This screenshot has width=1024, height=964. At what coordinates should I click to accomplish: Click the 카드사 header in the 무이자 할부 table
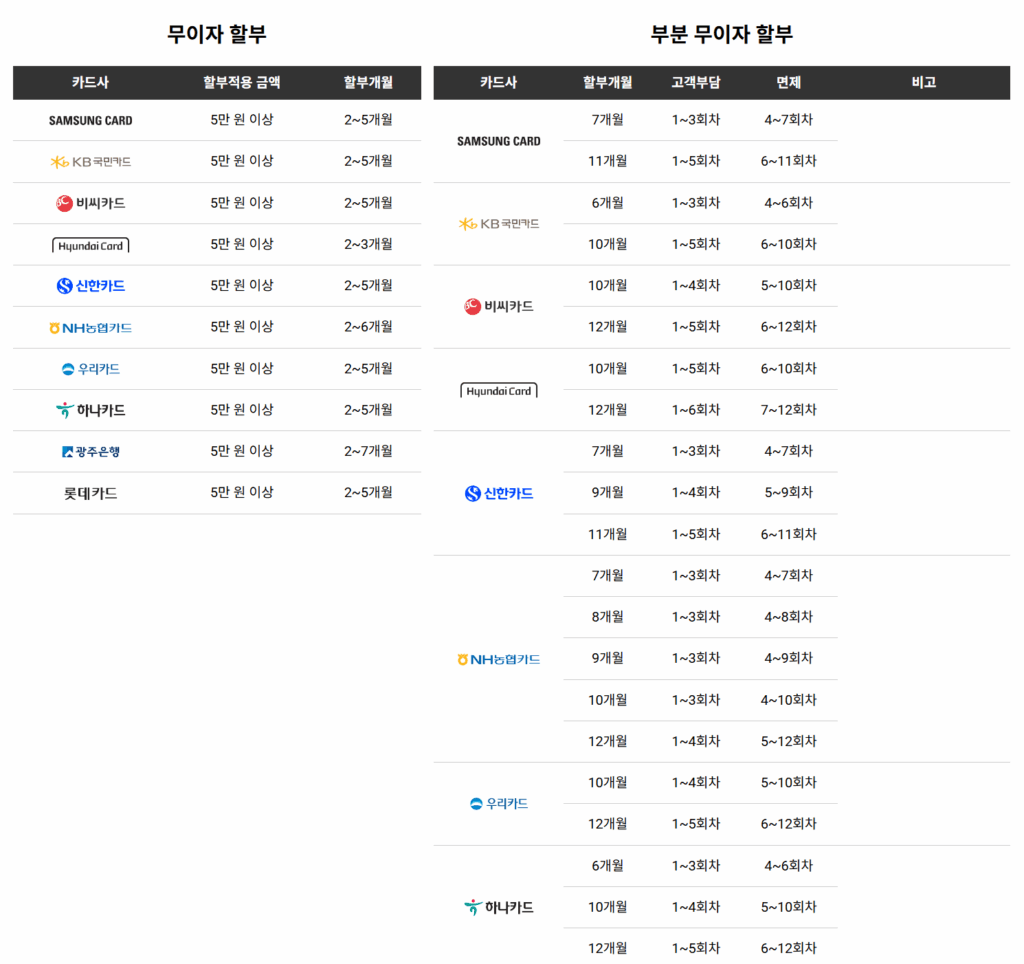[x=90, y=82]
